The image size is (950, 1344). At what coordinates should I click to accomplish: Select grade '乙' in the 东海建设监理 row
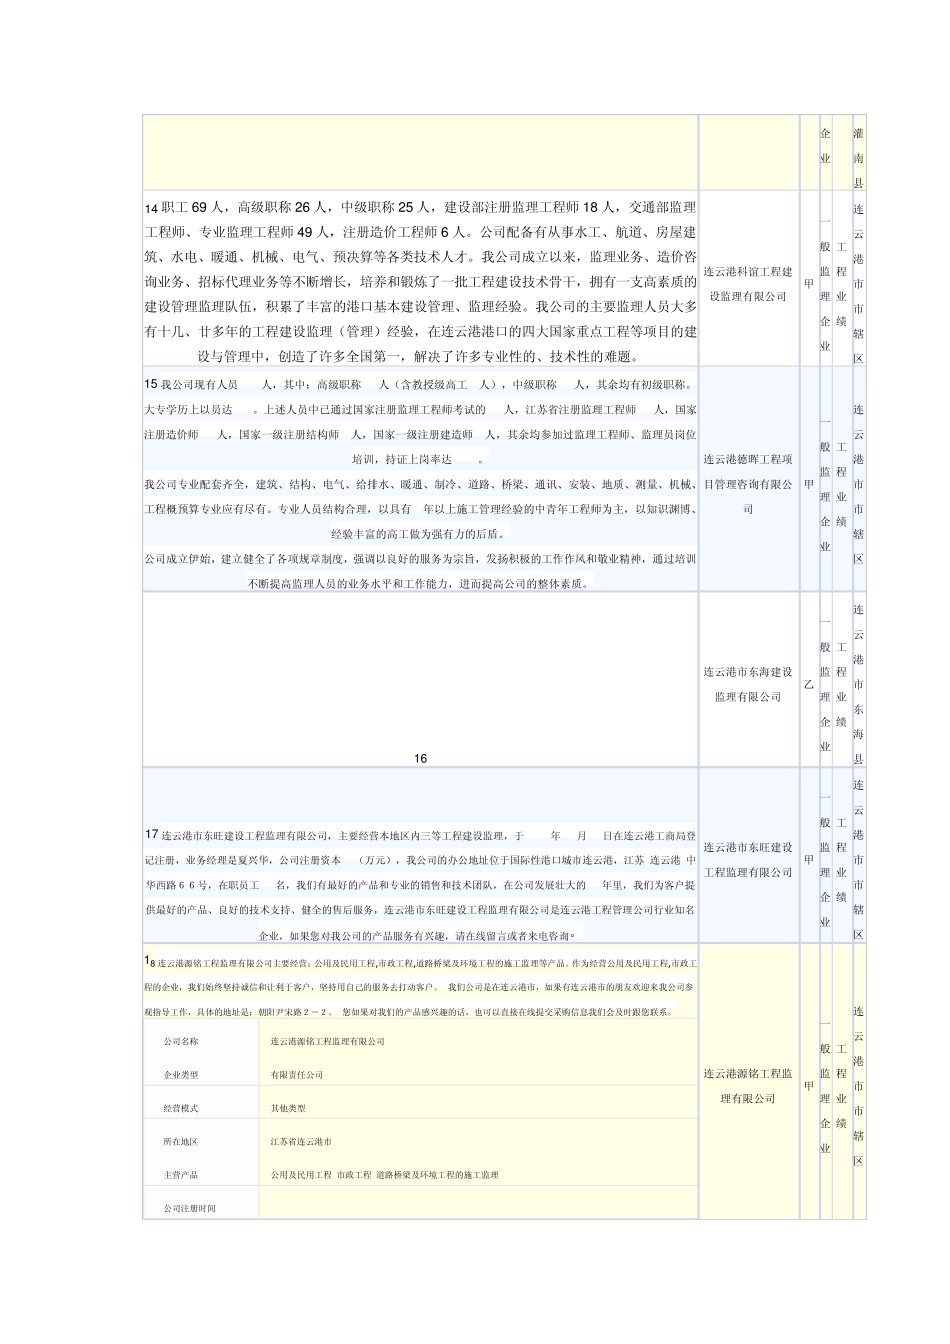(808, 684)
